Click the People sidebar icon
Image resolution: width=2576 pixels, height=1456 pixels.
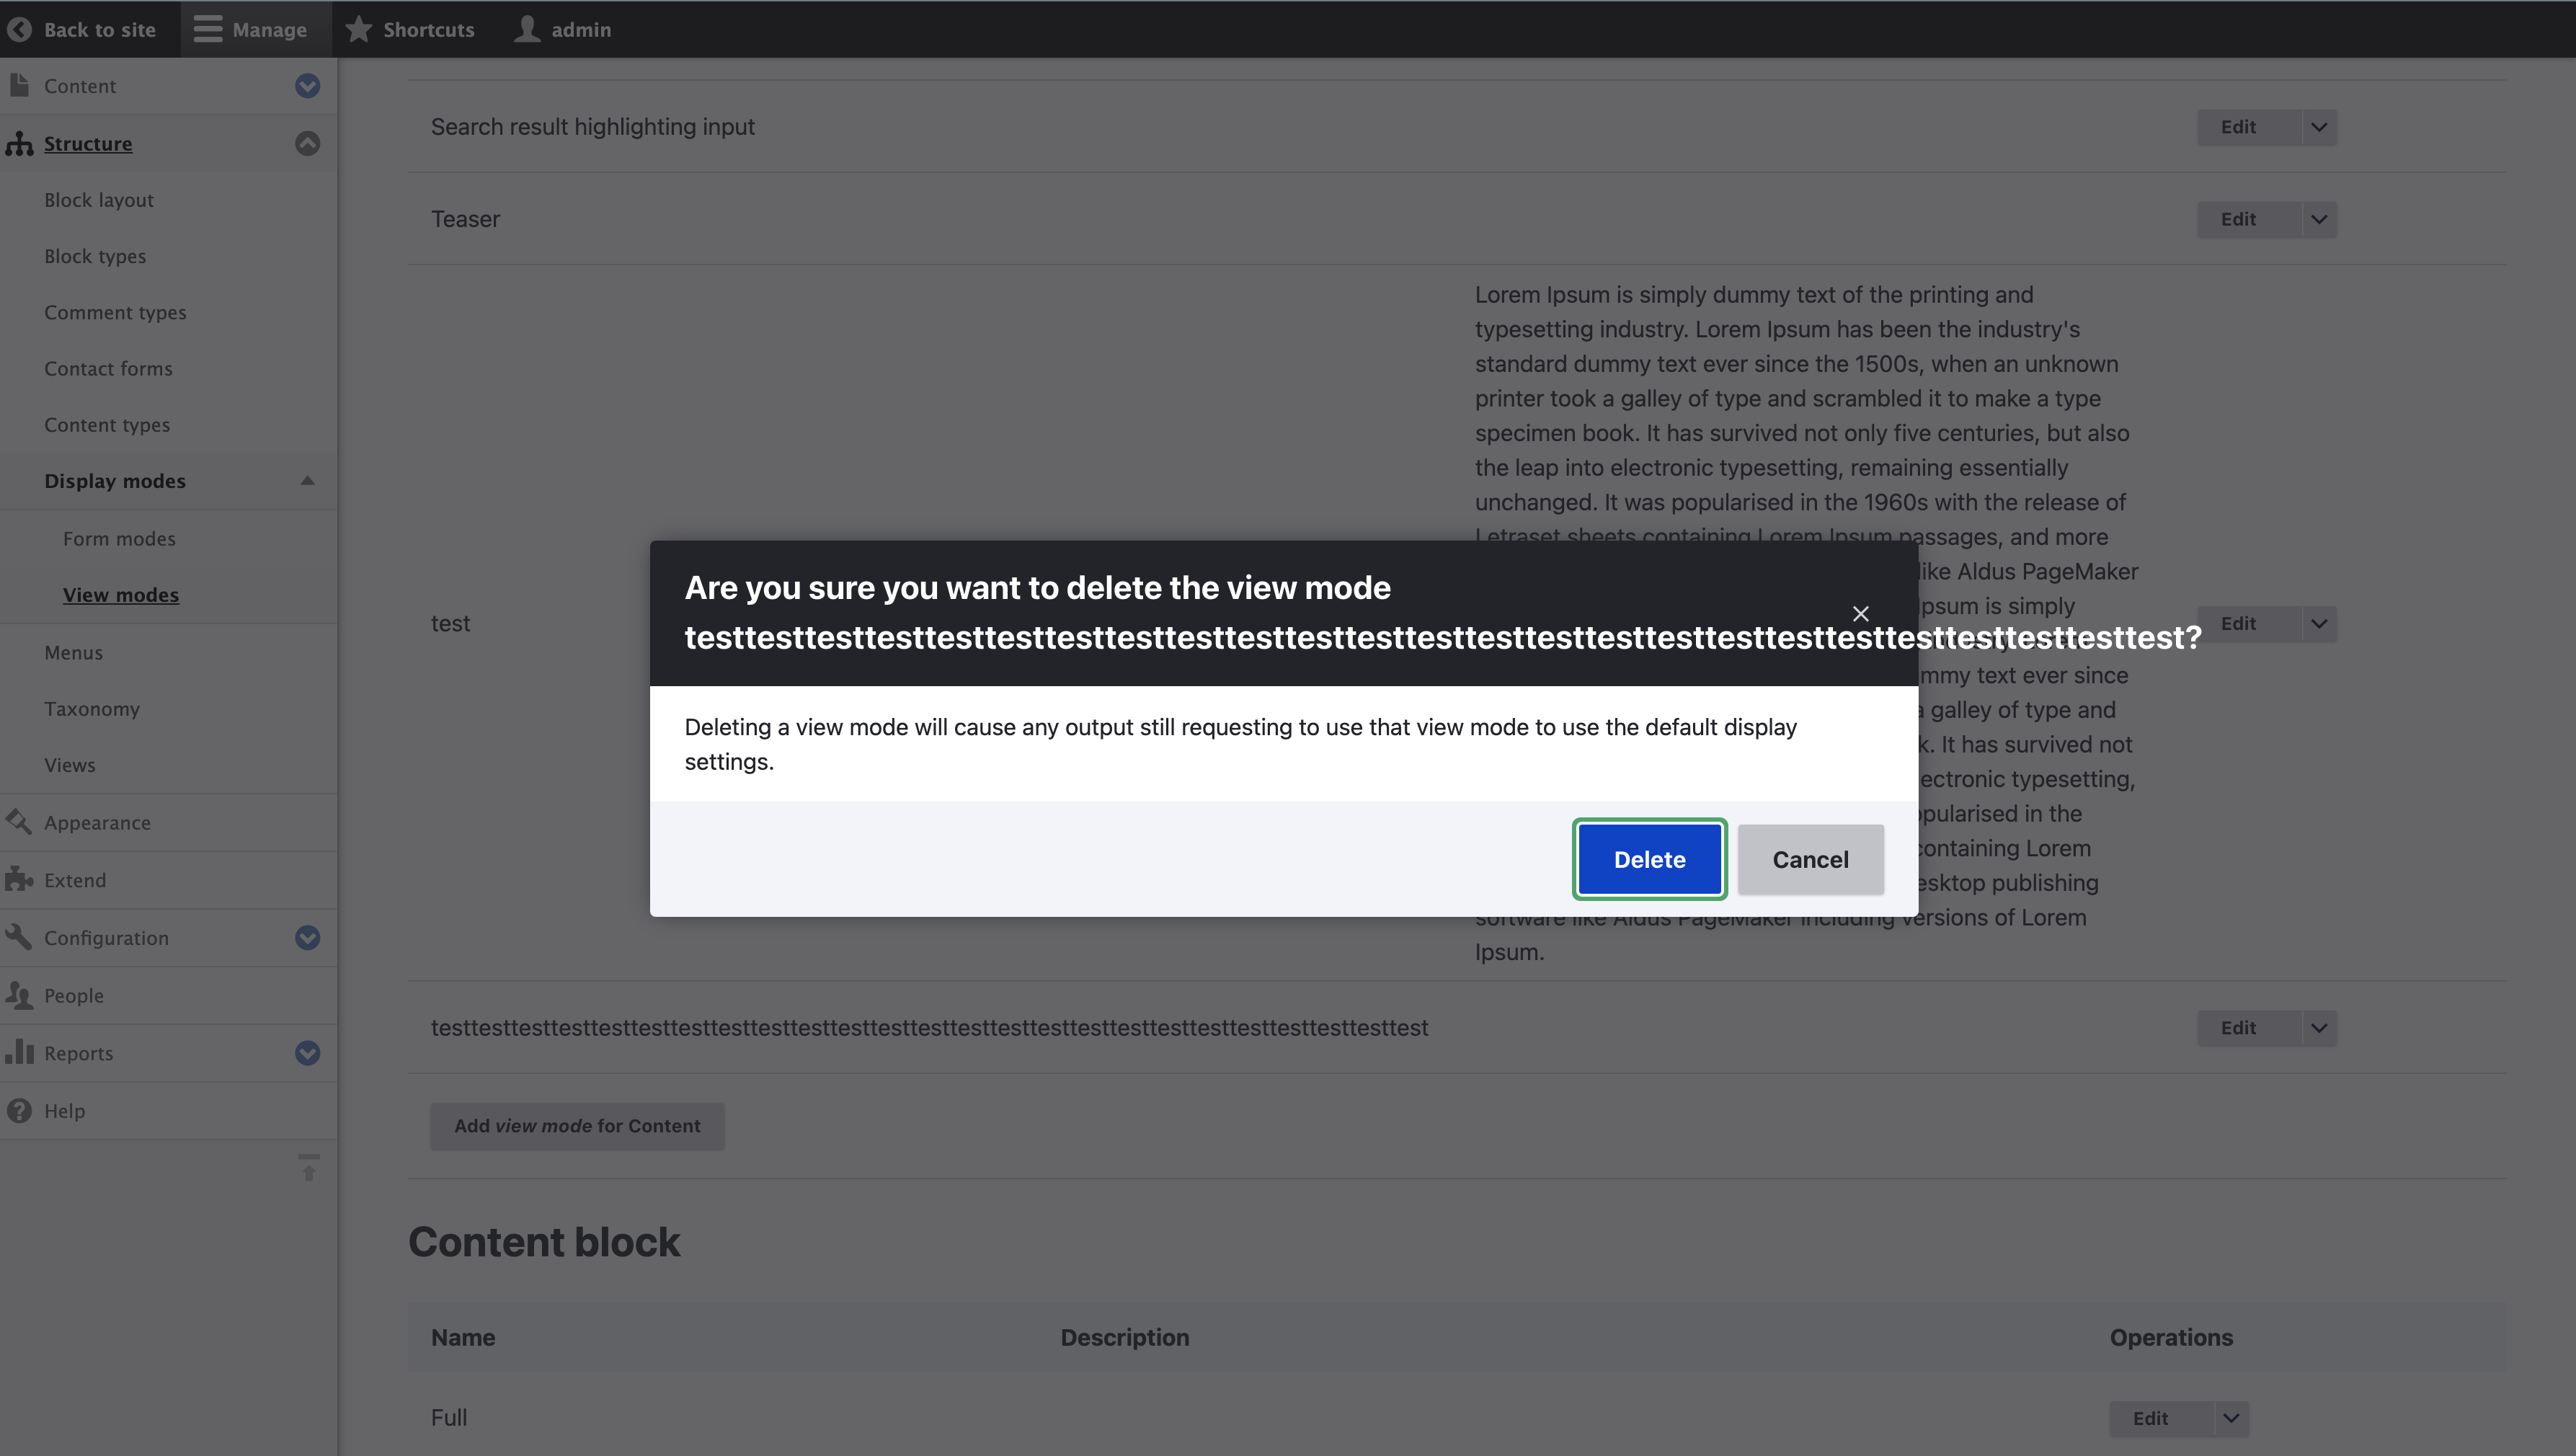20,995
